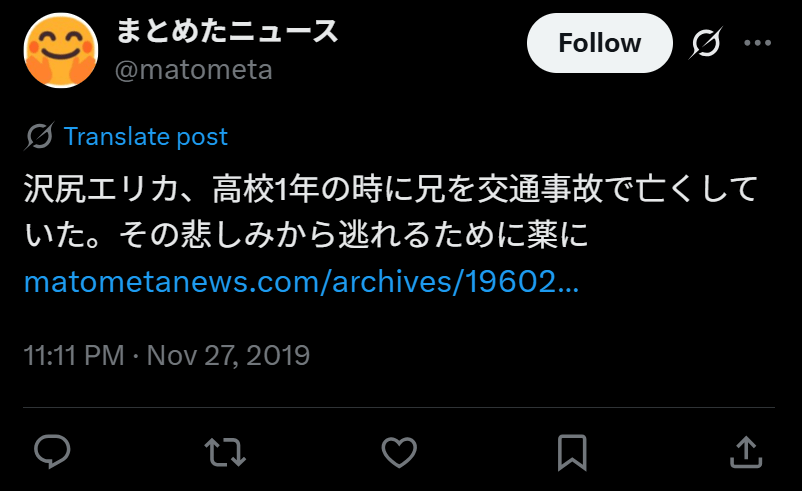The image size is (802, 491).
Task: Open Grok icon beside the Follow button
Action: [x=705, y=43]
